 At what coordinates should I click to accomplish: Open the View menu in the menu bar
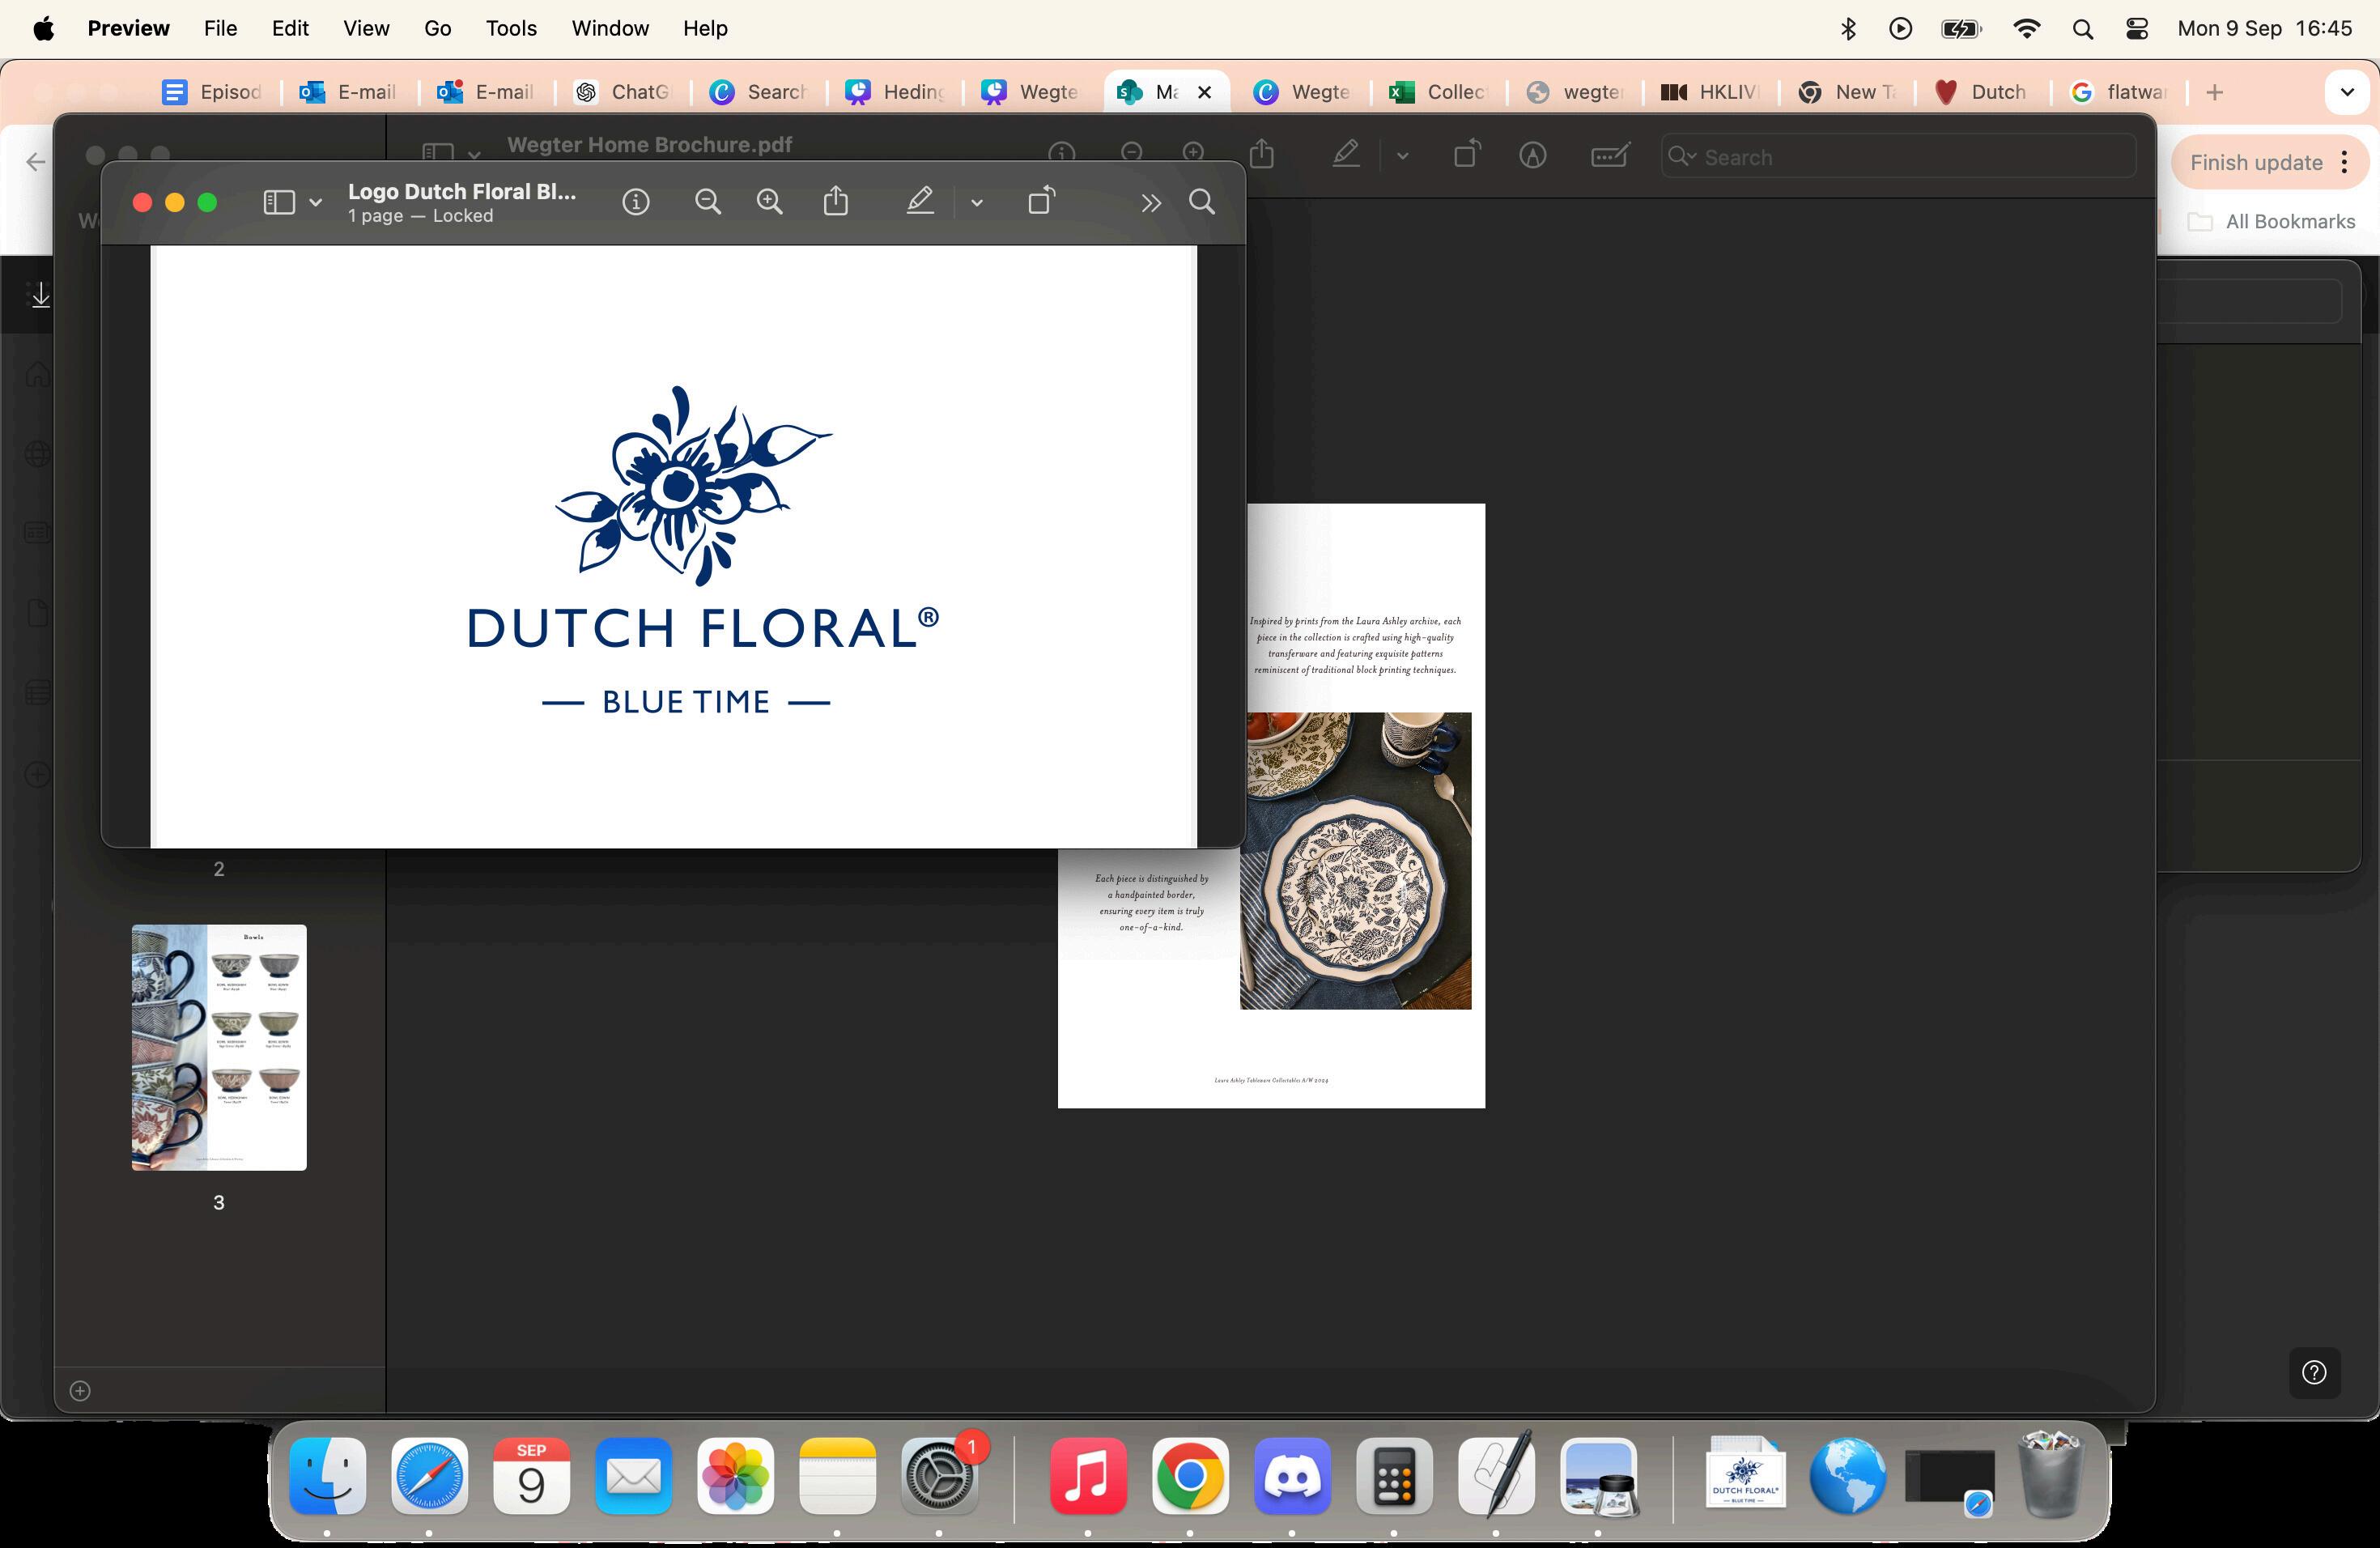click(366, 28)
